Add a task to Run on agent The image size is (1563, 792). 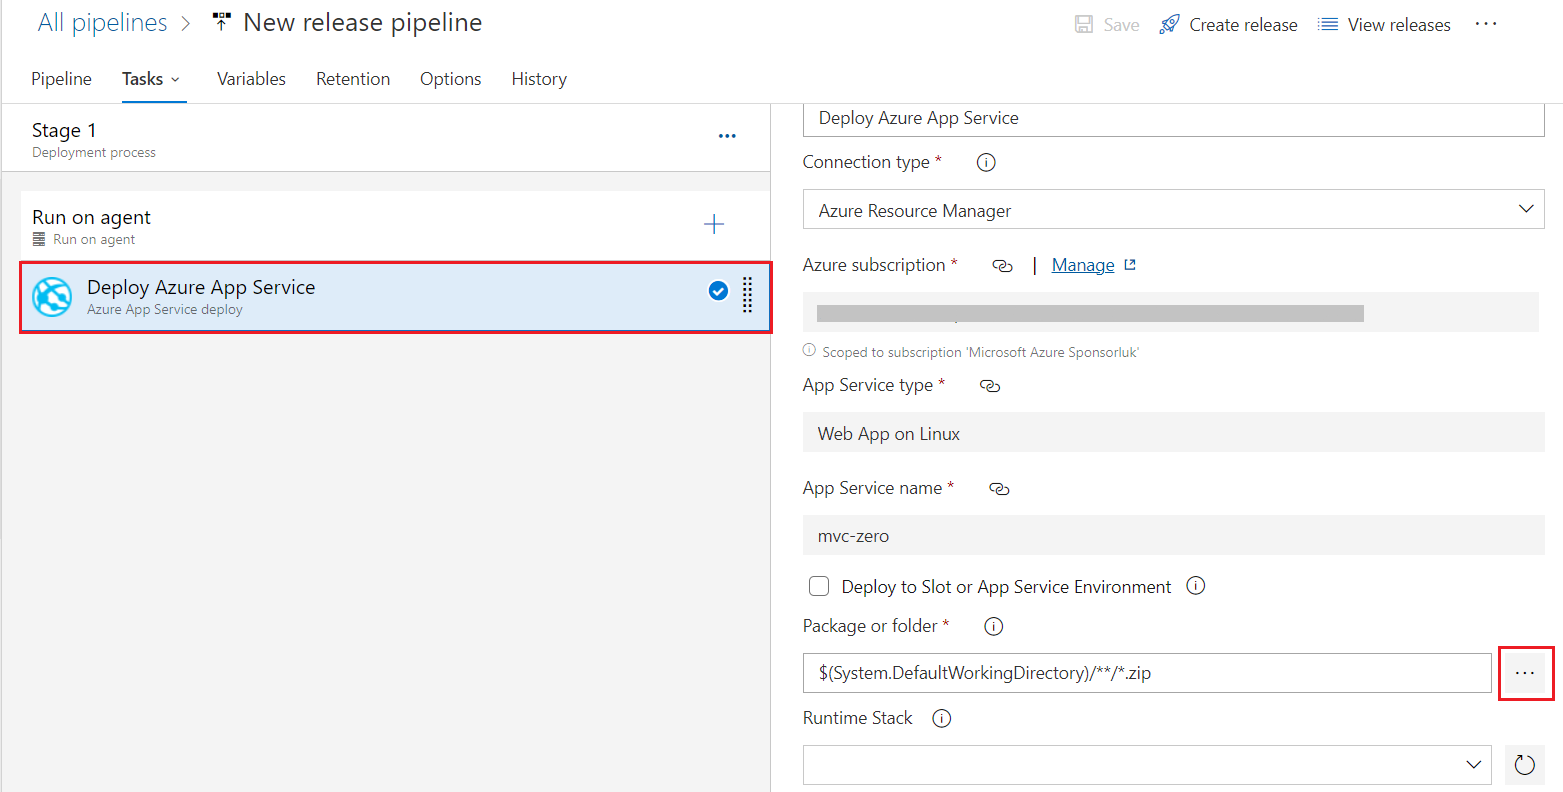click(x=714, y=224)
